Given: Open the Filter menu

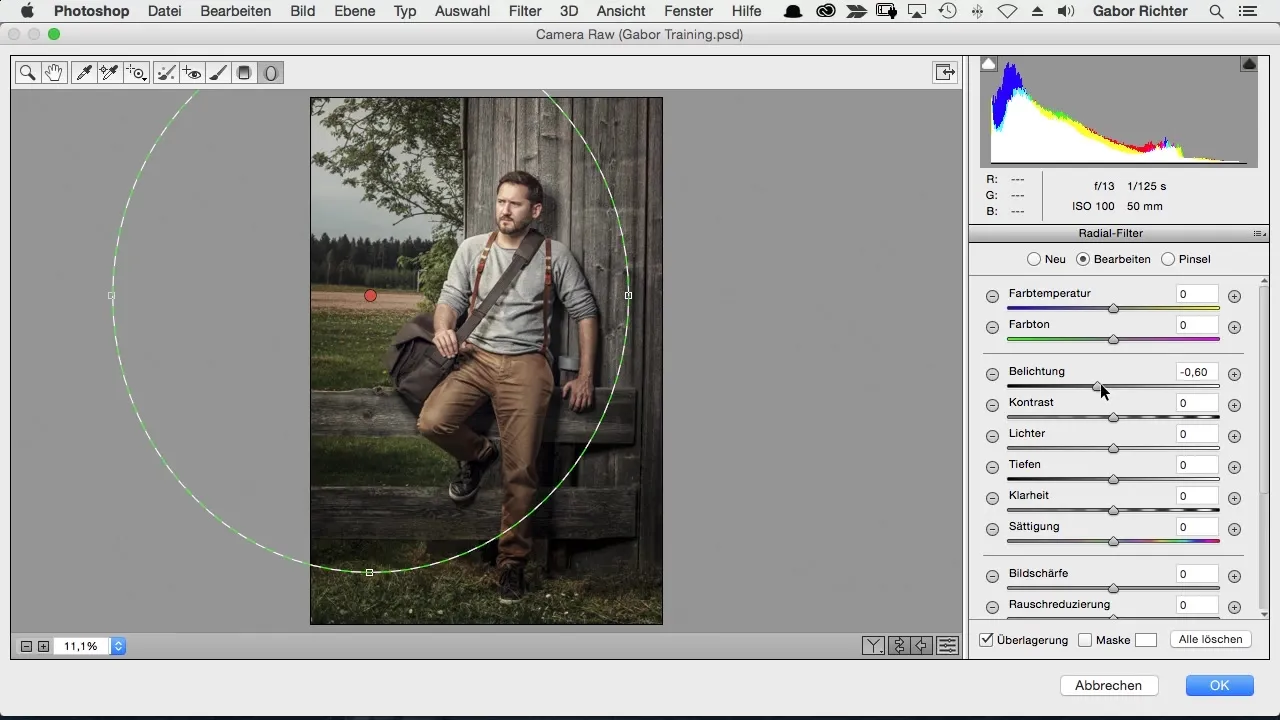Looking at the screenshot, I should [525, 11].
